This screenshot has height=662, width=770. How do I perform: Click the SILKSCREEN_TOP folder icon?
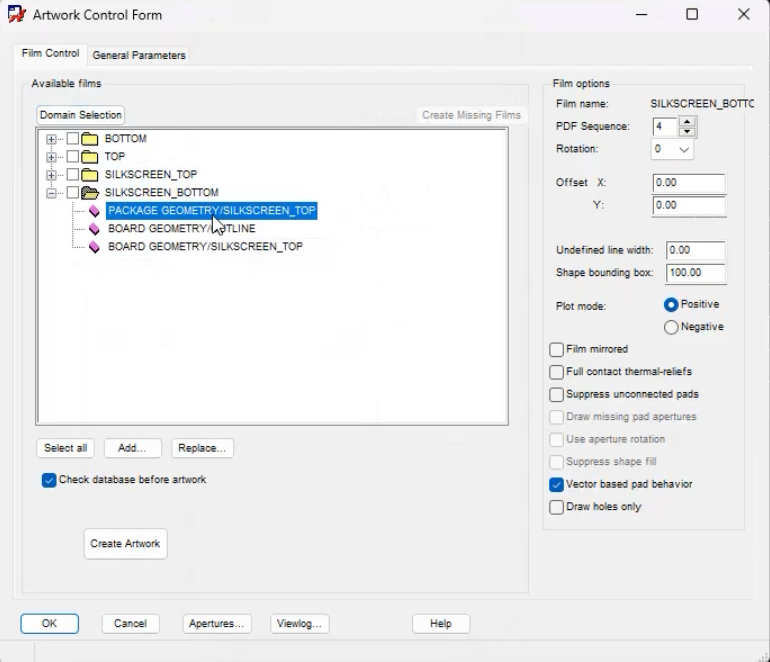[89, 175]
